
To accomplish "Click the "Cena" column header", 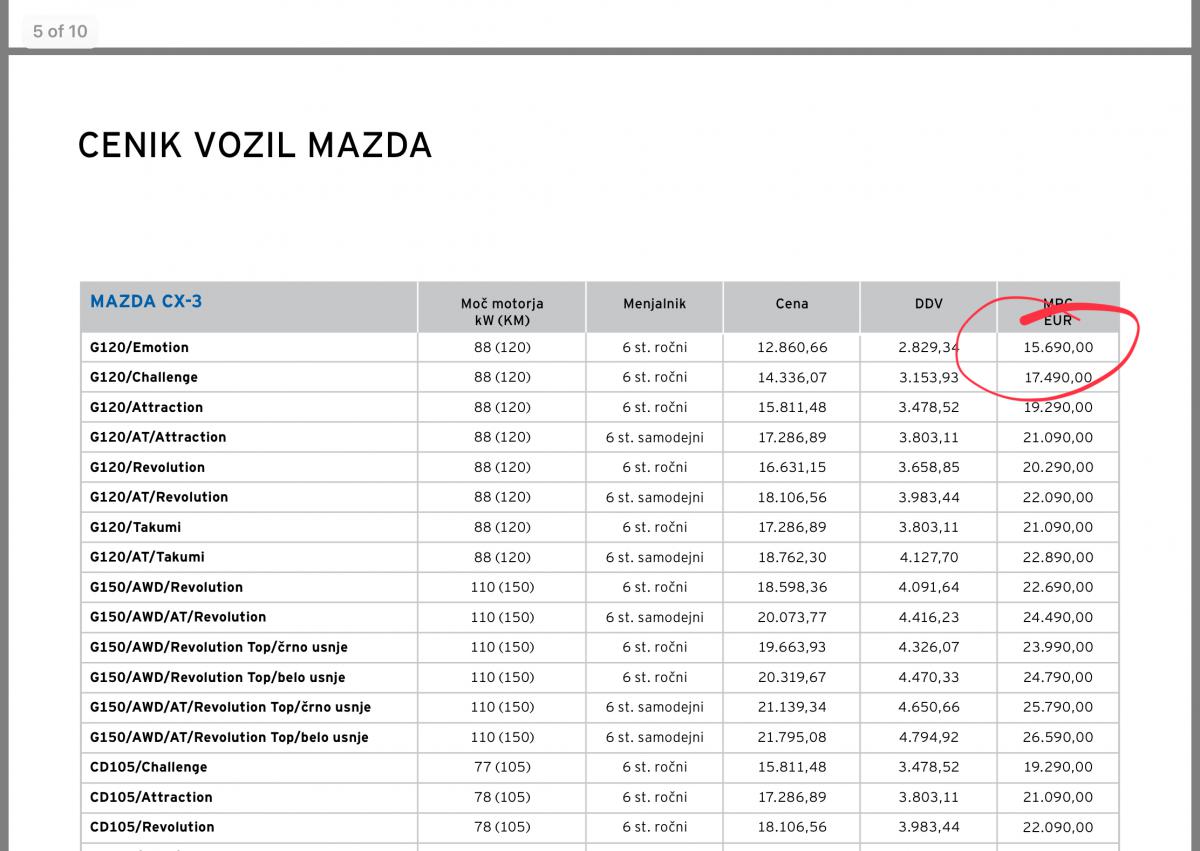I will coord(792,303).
